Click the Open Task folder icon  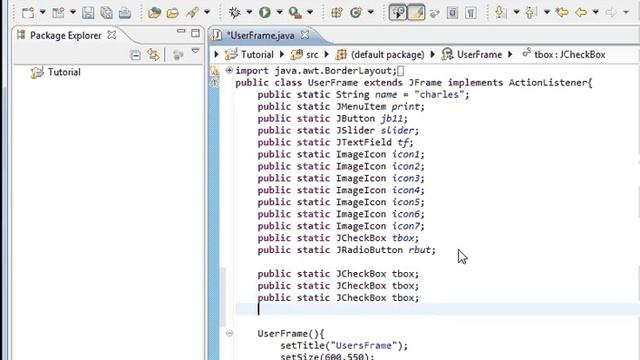(x=173, y=13)
